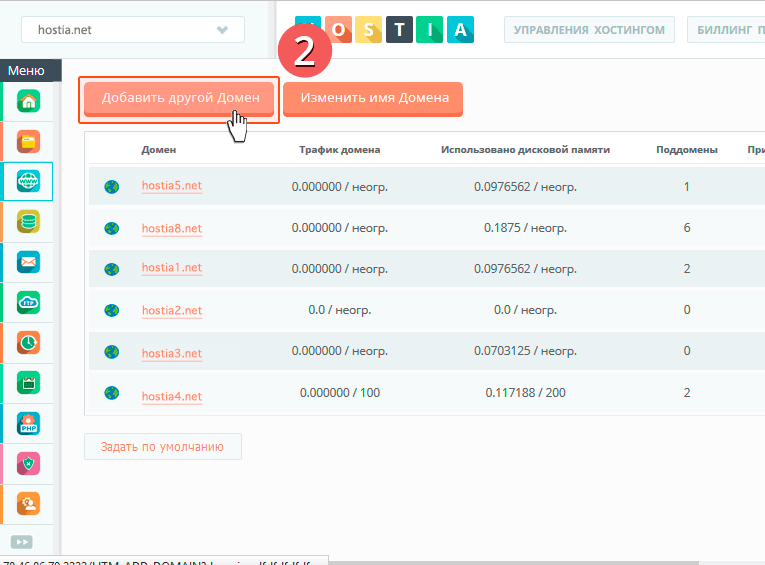Open the hostia4.net domain link
The width and height of the screenshot is (765, 565).
point(172,396)
